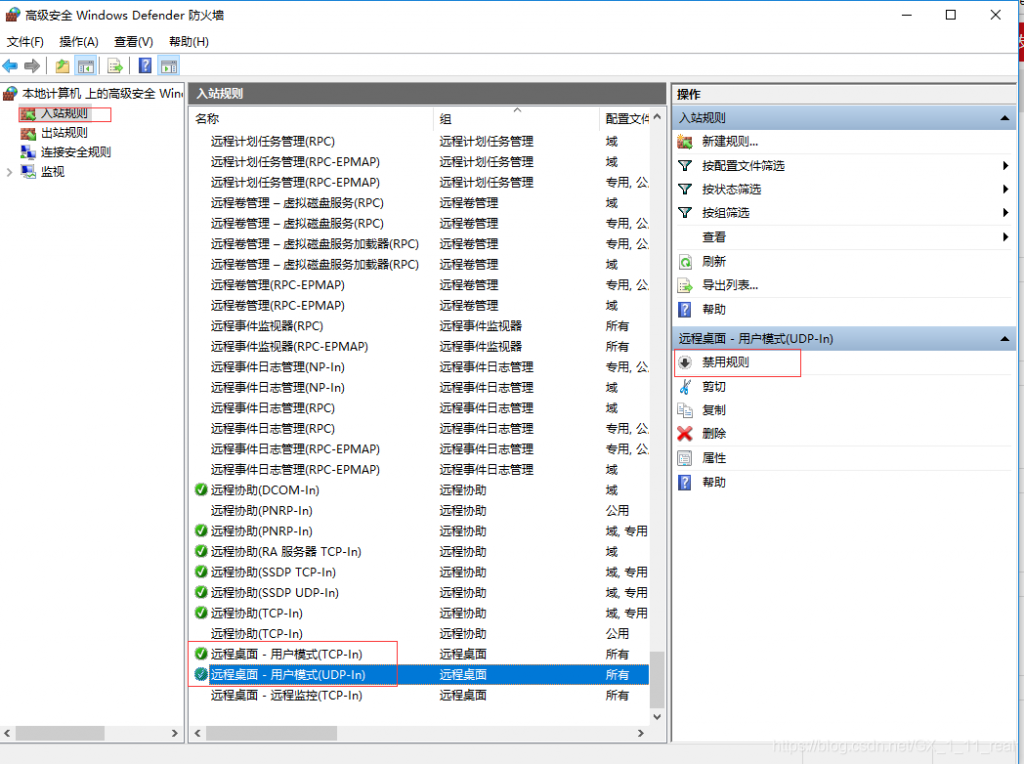Click the Help question mark toolbar icon

coord(145,66)
